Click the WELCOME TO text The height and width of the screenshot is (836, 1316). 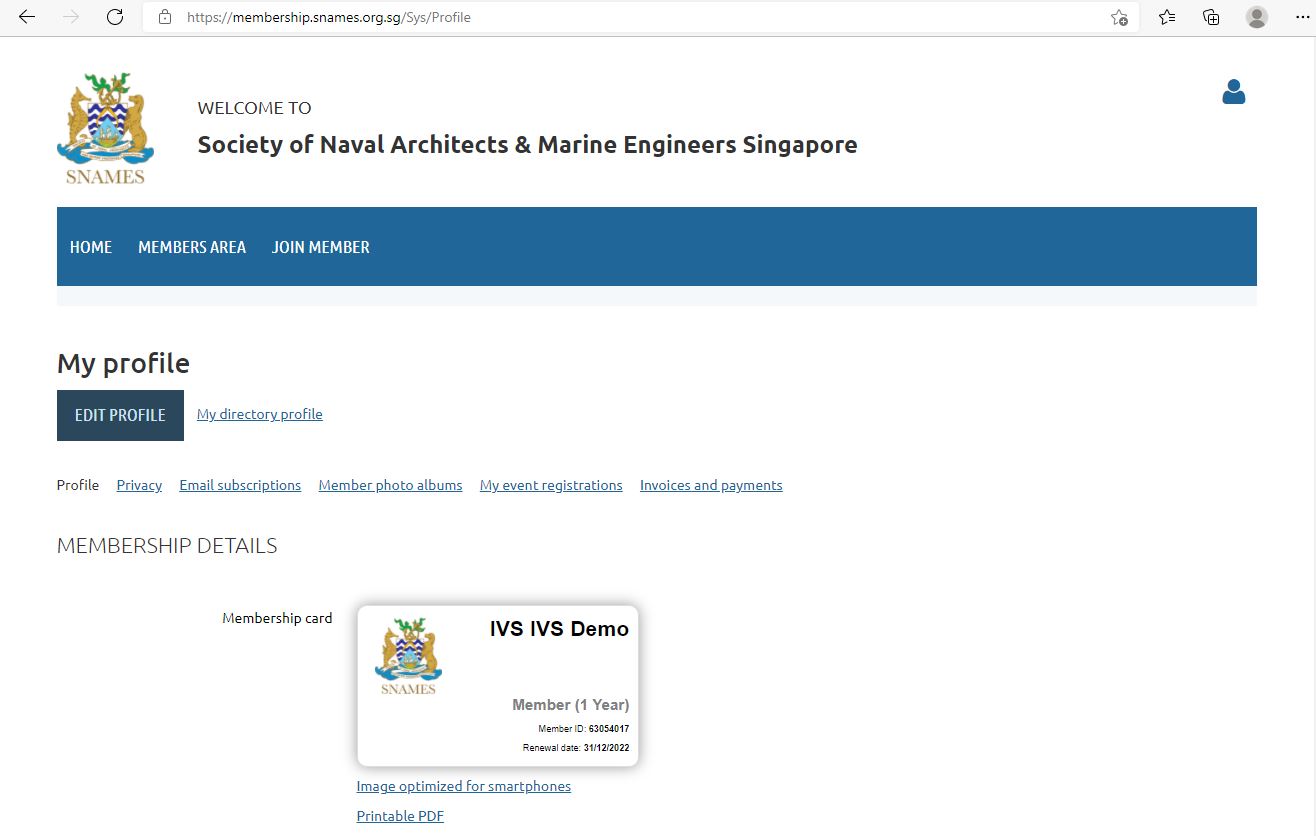(x=254, y=108)
